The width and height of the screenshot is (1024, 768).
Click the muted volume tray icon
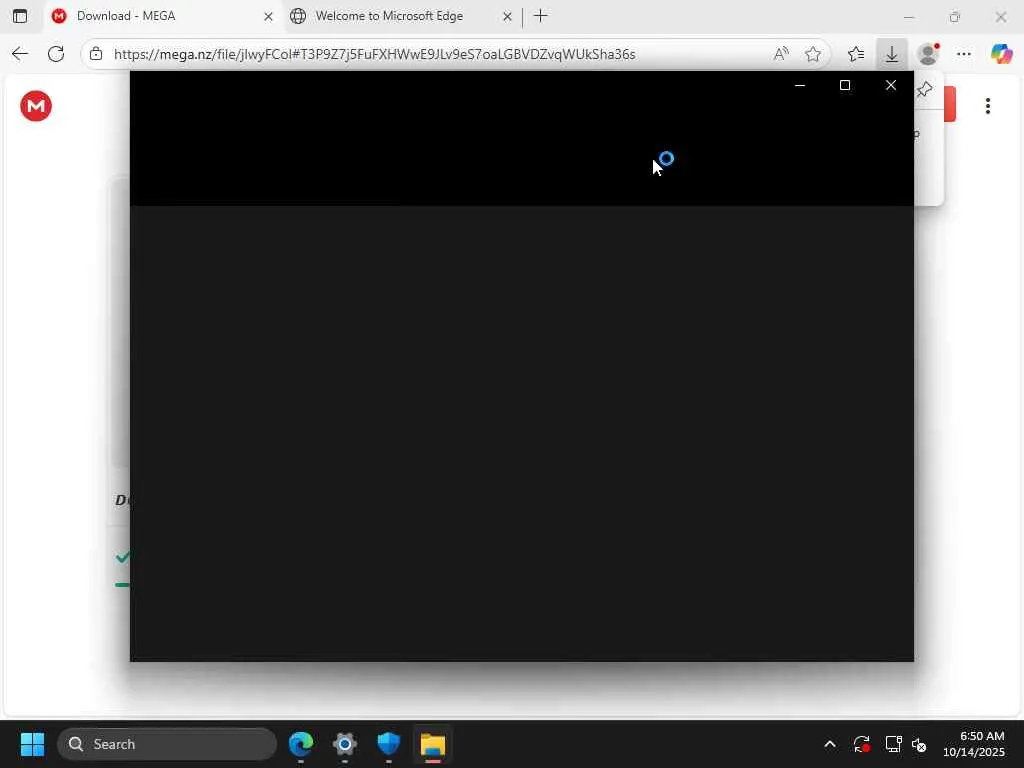919,744
